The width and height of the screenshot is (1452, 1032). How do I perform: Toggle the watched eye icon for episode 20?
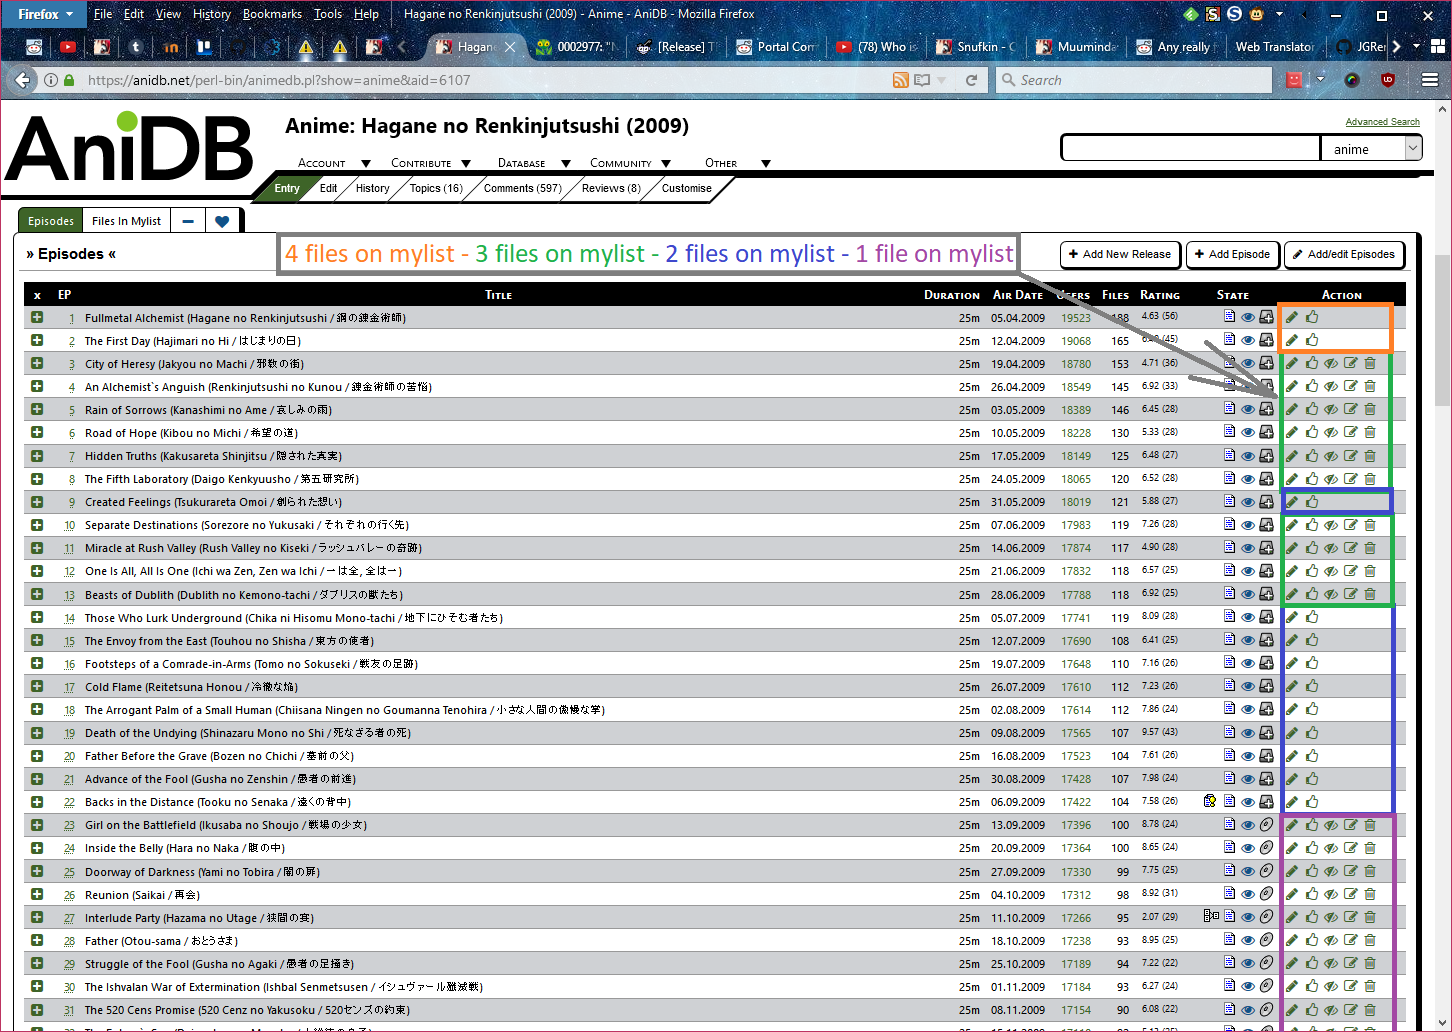[x=1248, y=756]
